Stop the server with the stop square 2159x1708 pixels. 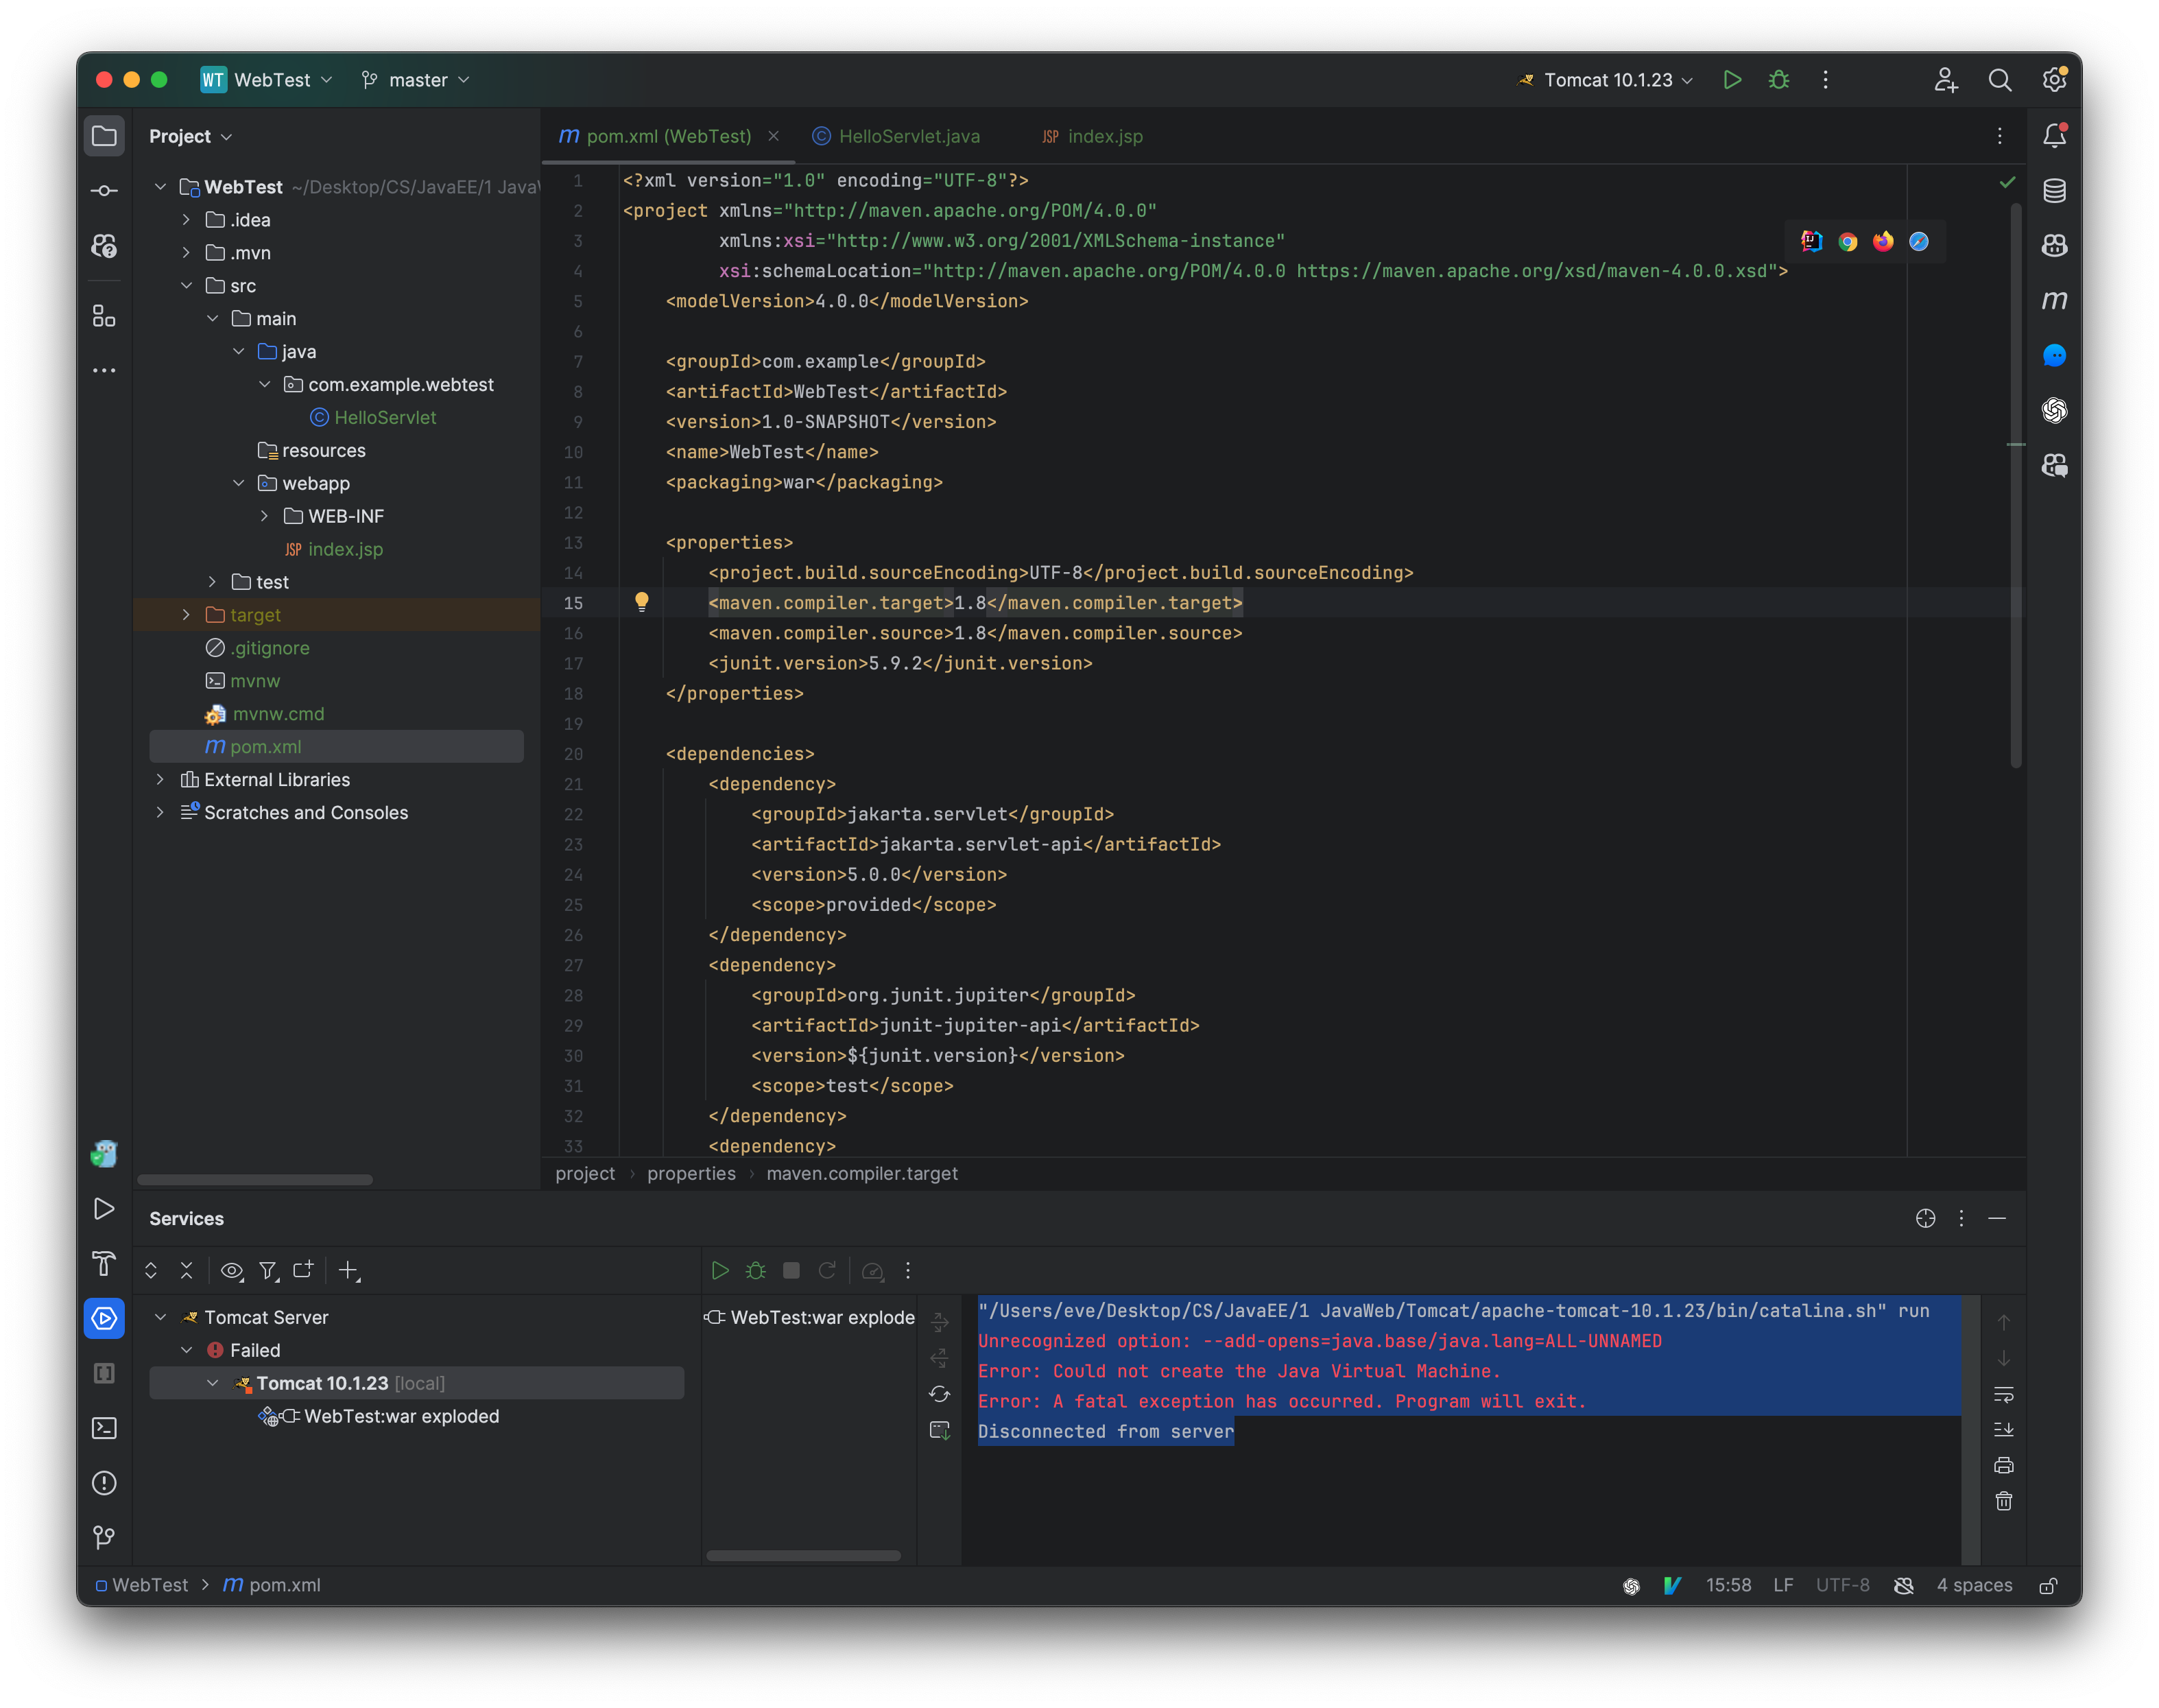[x=791, y=1270]
